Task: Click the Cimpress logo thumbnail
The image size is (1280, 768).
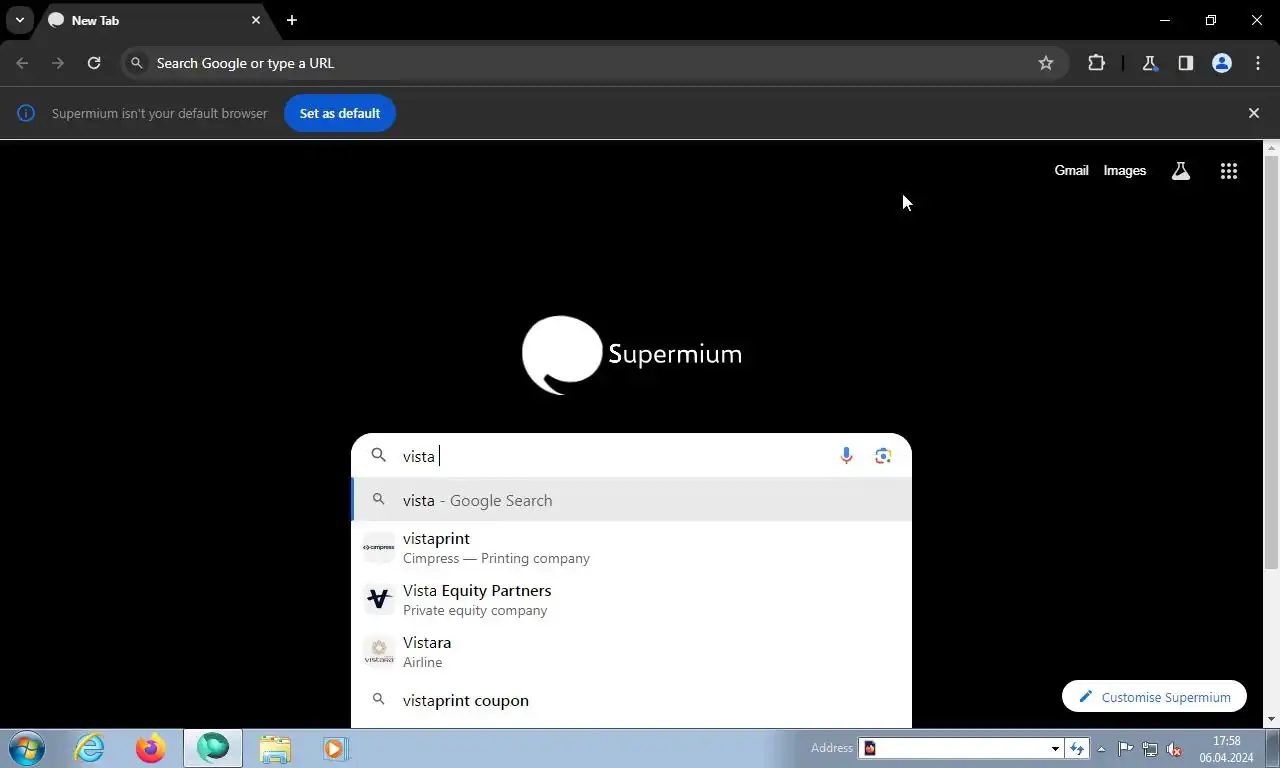Action: point(379,548)
